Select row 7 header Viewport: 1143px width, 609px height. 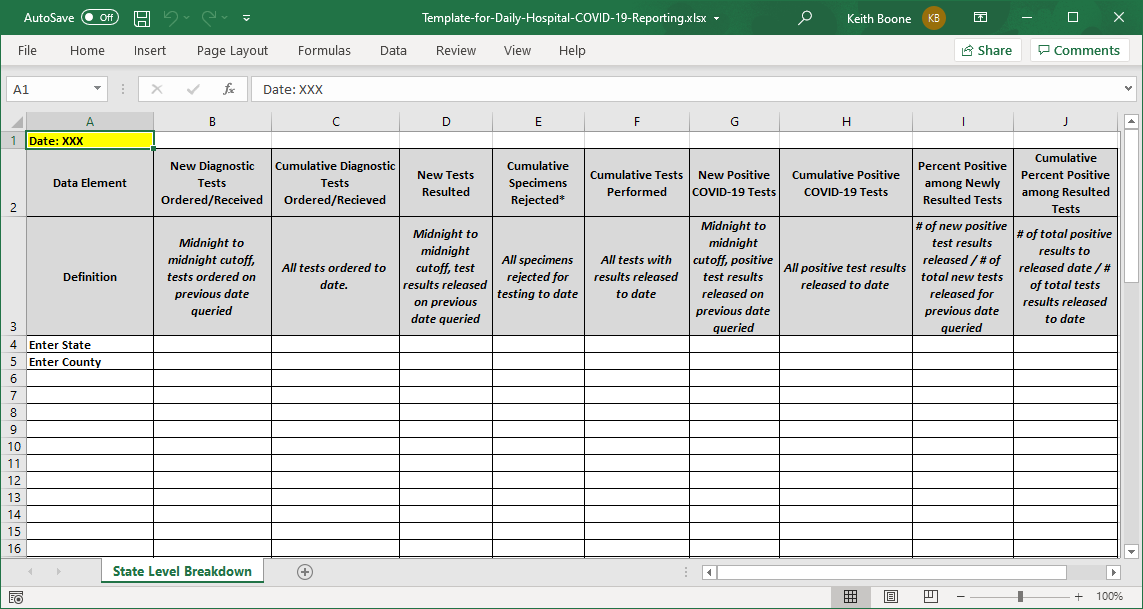click(x=13, y=395)
